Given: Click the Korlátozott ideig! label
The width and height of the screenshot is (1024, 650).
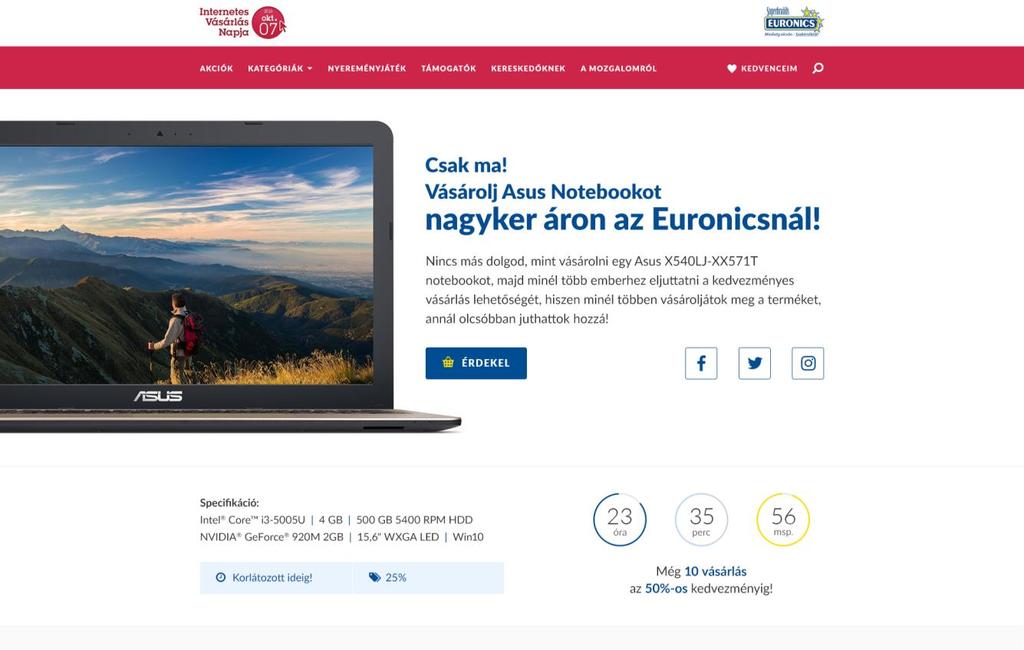Looking at the screenshot, I should 272,577.
